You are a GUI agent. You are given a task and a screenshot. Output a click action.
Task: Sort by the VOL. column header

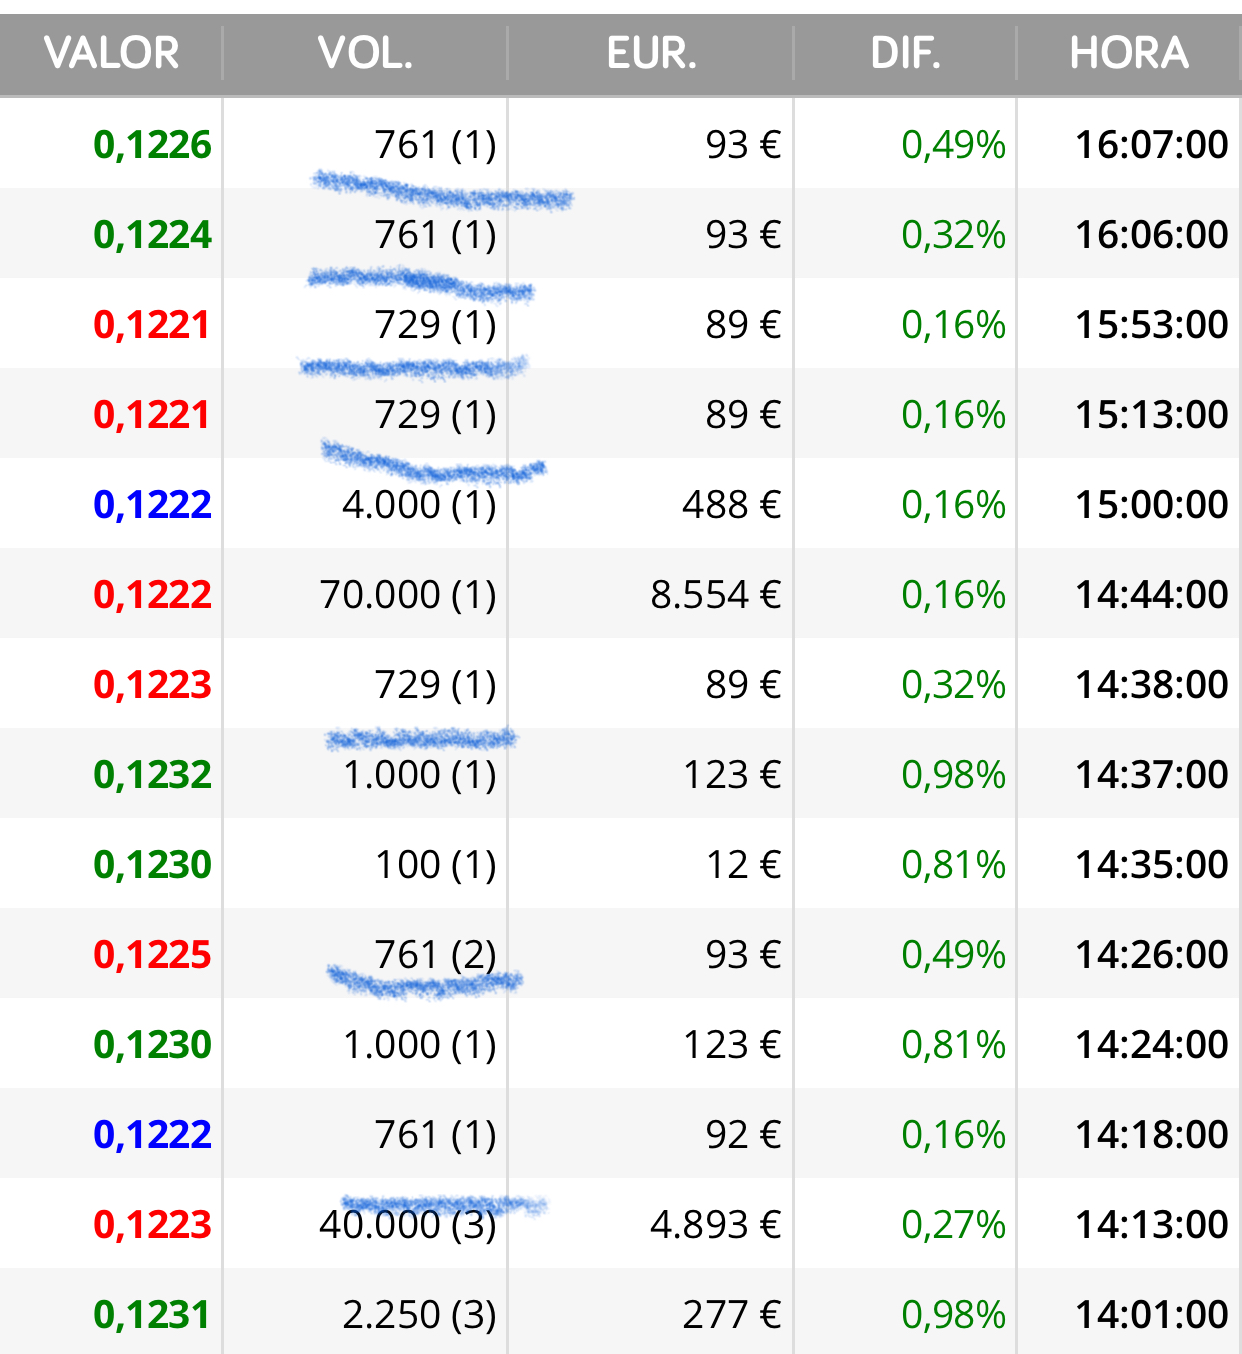click(365, 53)
